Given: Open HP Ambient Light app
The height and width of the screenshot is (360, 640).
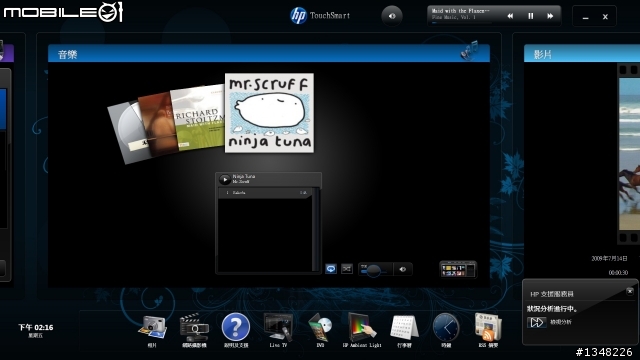Looking at the screenshot, I should (362, 327).
